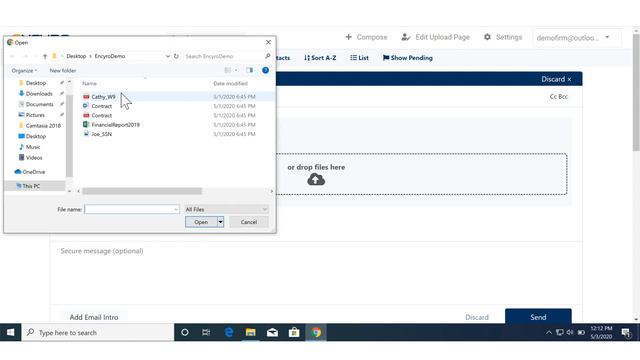Open the Open button's dropdown arrow
Viewport: 640px width, 360px height.
click(x=220, y=222)
